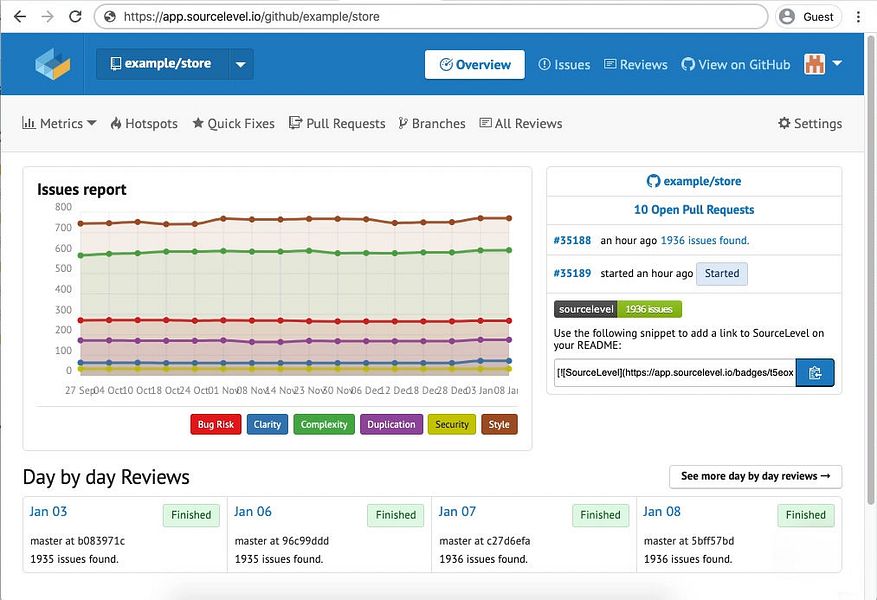The width and height of the screenshot is (877, 600).
Task: Click the README snippet text field
Action: click(x=675, y=372)
